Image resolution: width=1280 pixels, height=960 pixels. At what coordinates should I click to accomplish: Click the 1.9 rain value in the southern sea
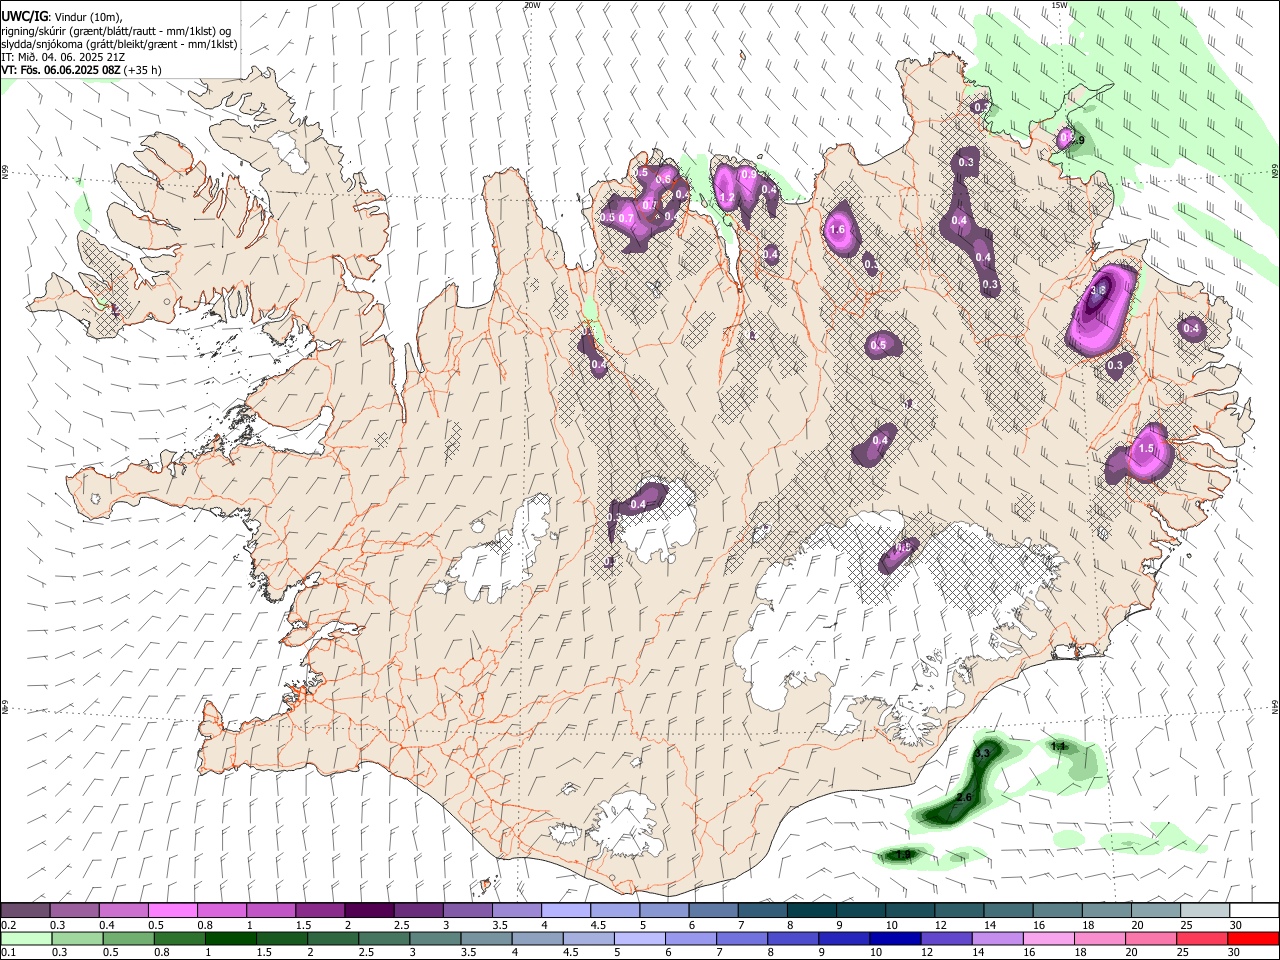(x=903, y=854)
